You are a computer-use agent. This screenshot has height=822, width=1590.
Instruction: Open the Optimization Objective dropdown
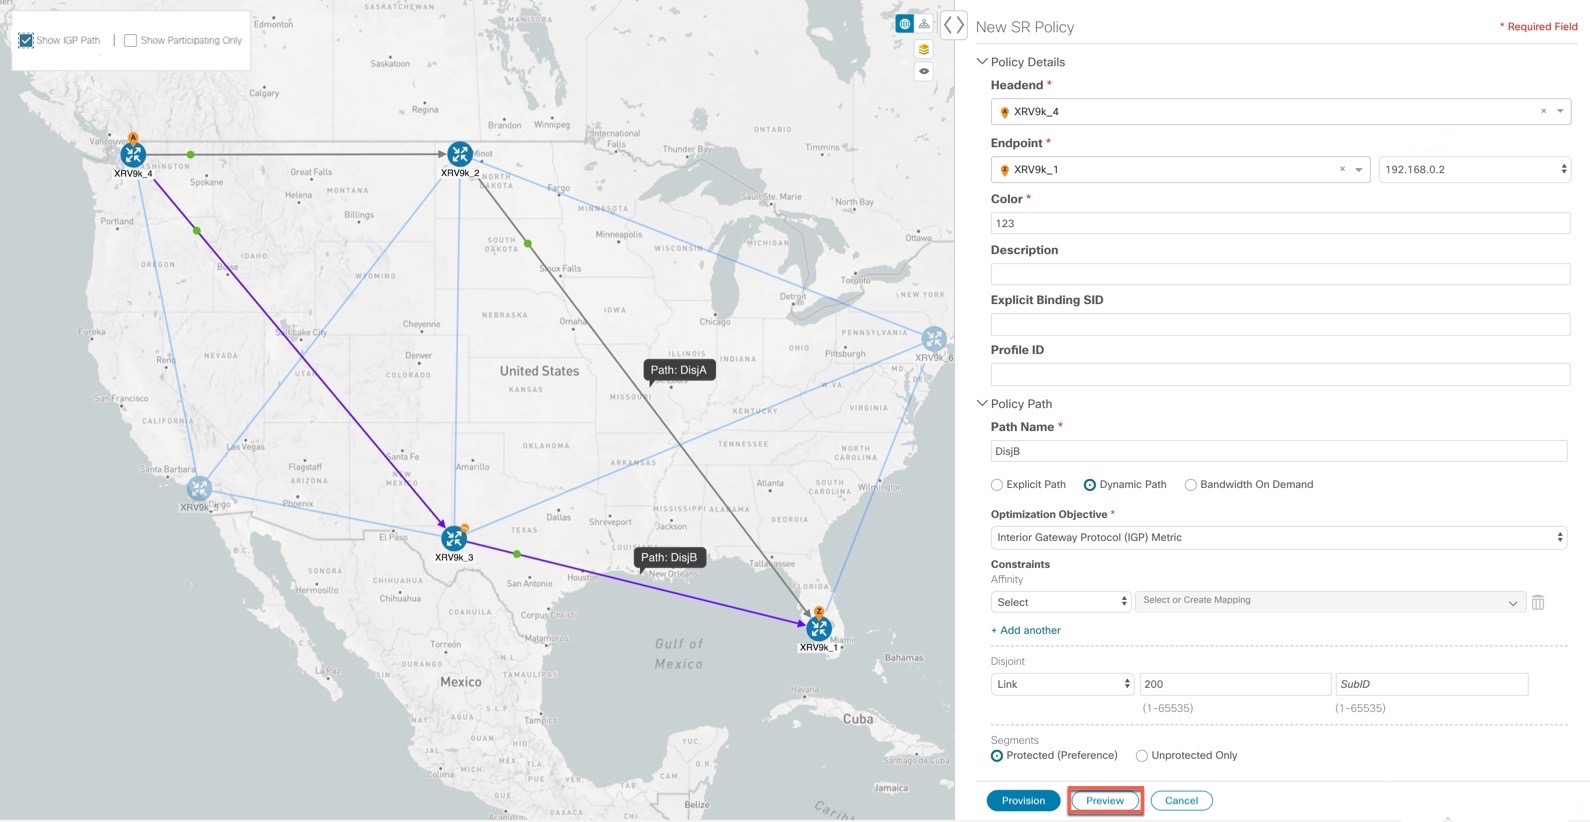[1278, 537]
